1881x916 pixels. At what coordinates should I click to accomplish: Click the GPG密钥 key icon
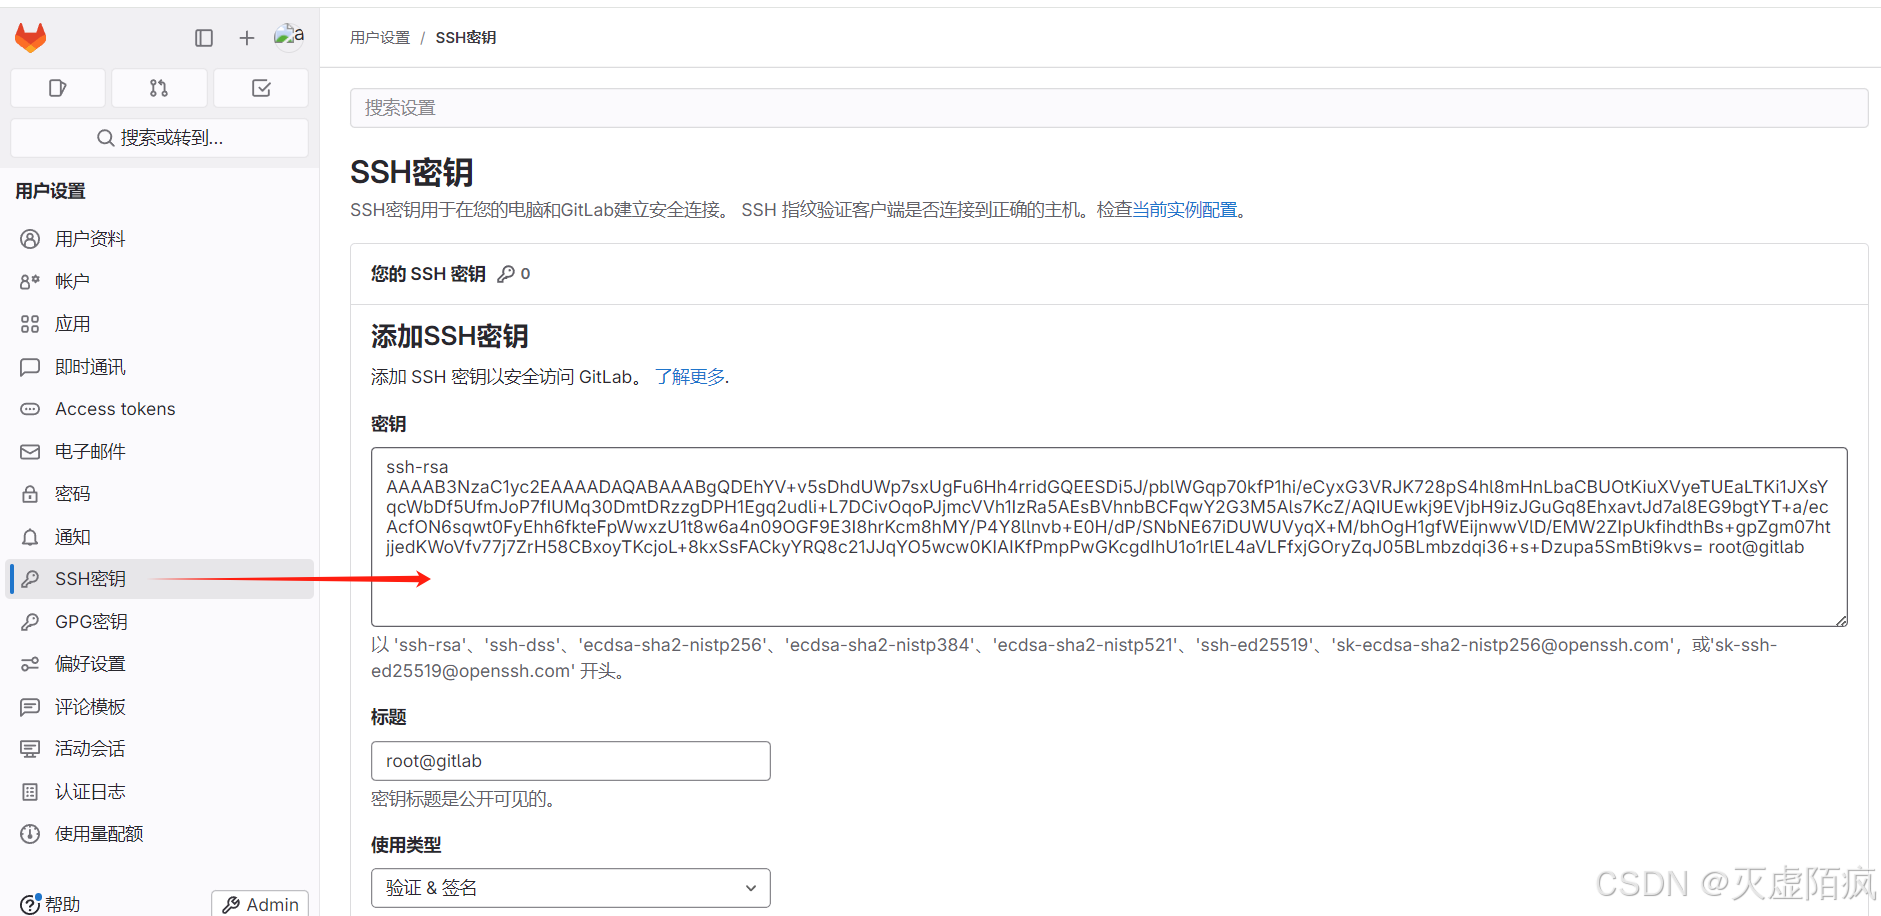30,622
